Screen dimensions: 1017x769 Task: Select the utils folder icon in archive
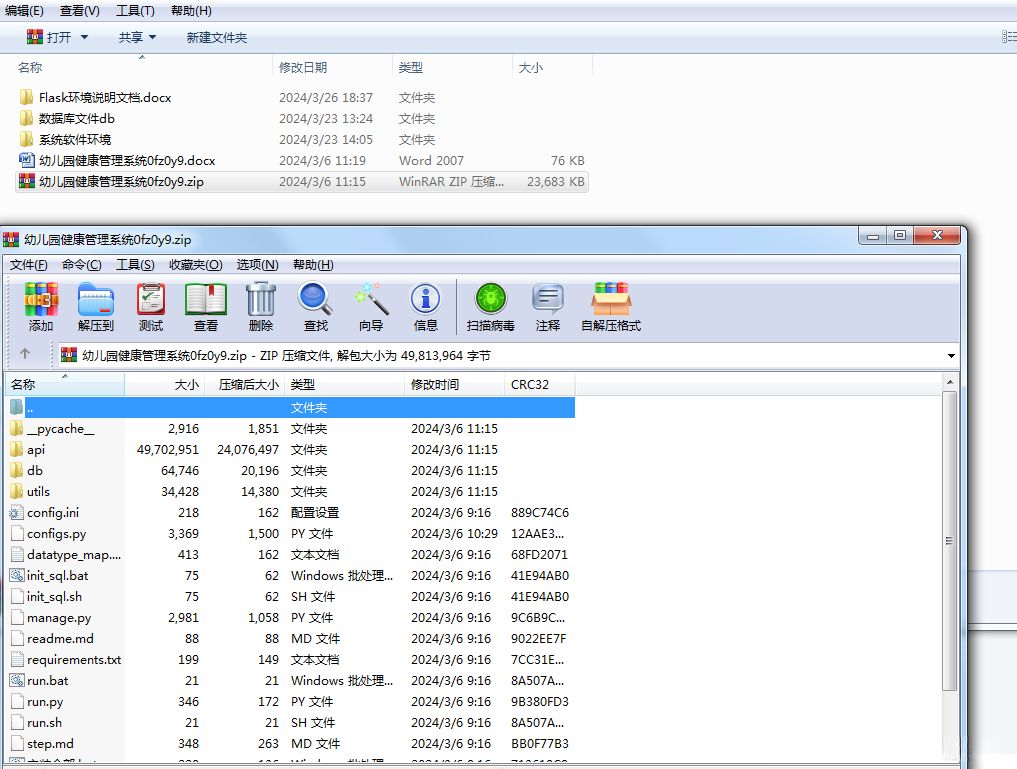[17, 491]
